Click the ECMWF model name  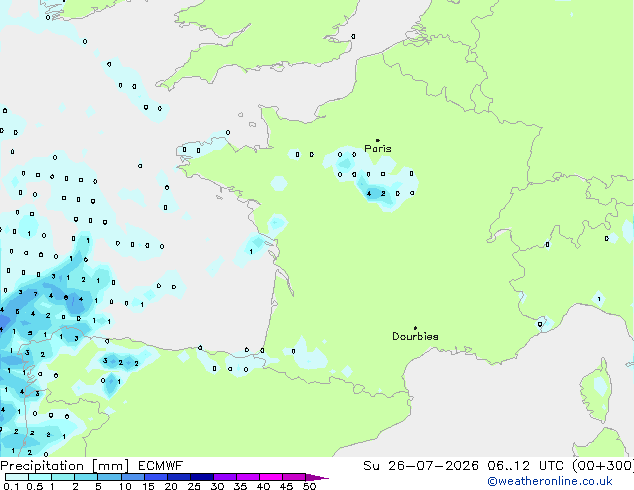161,466
